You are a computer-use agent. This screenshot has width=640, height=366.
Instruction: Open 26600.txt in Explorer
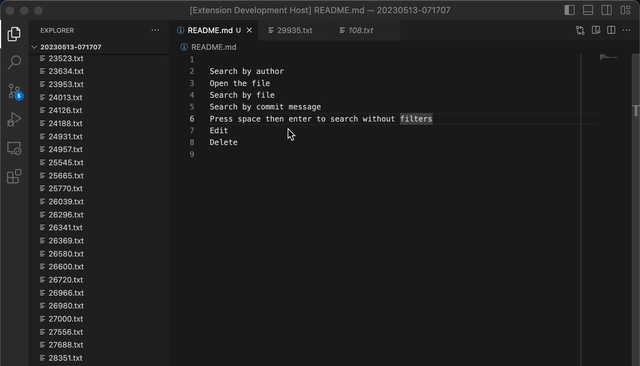99,266
